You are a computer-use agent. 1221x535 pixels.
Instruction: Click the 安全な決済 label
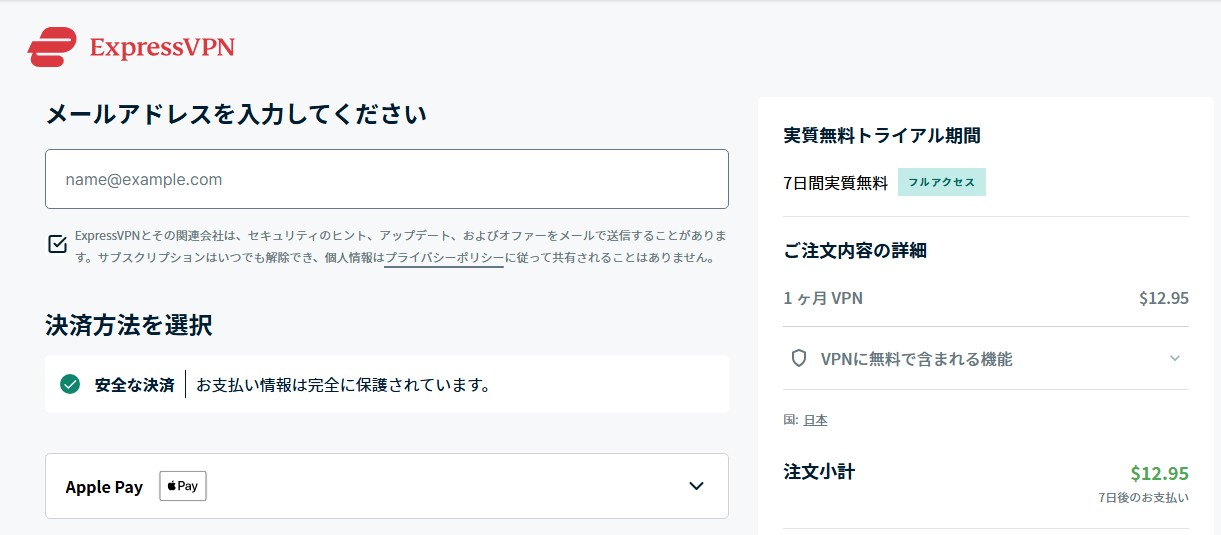click(134, 384)
